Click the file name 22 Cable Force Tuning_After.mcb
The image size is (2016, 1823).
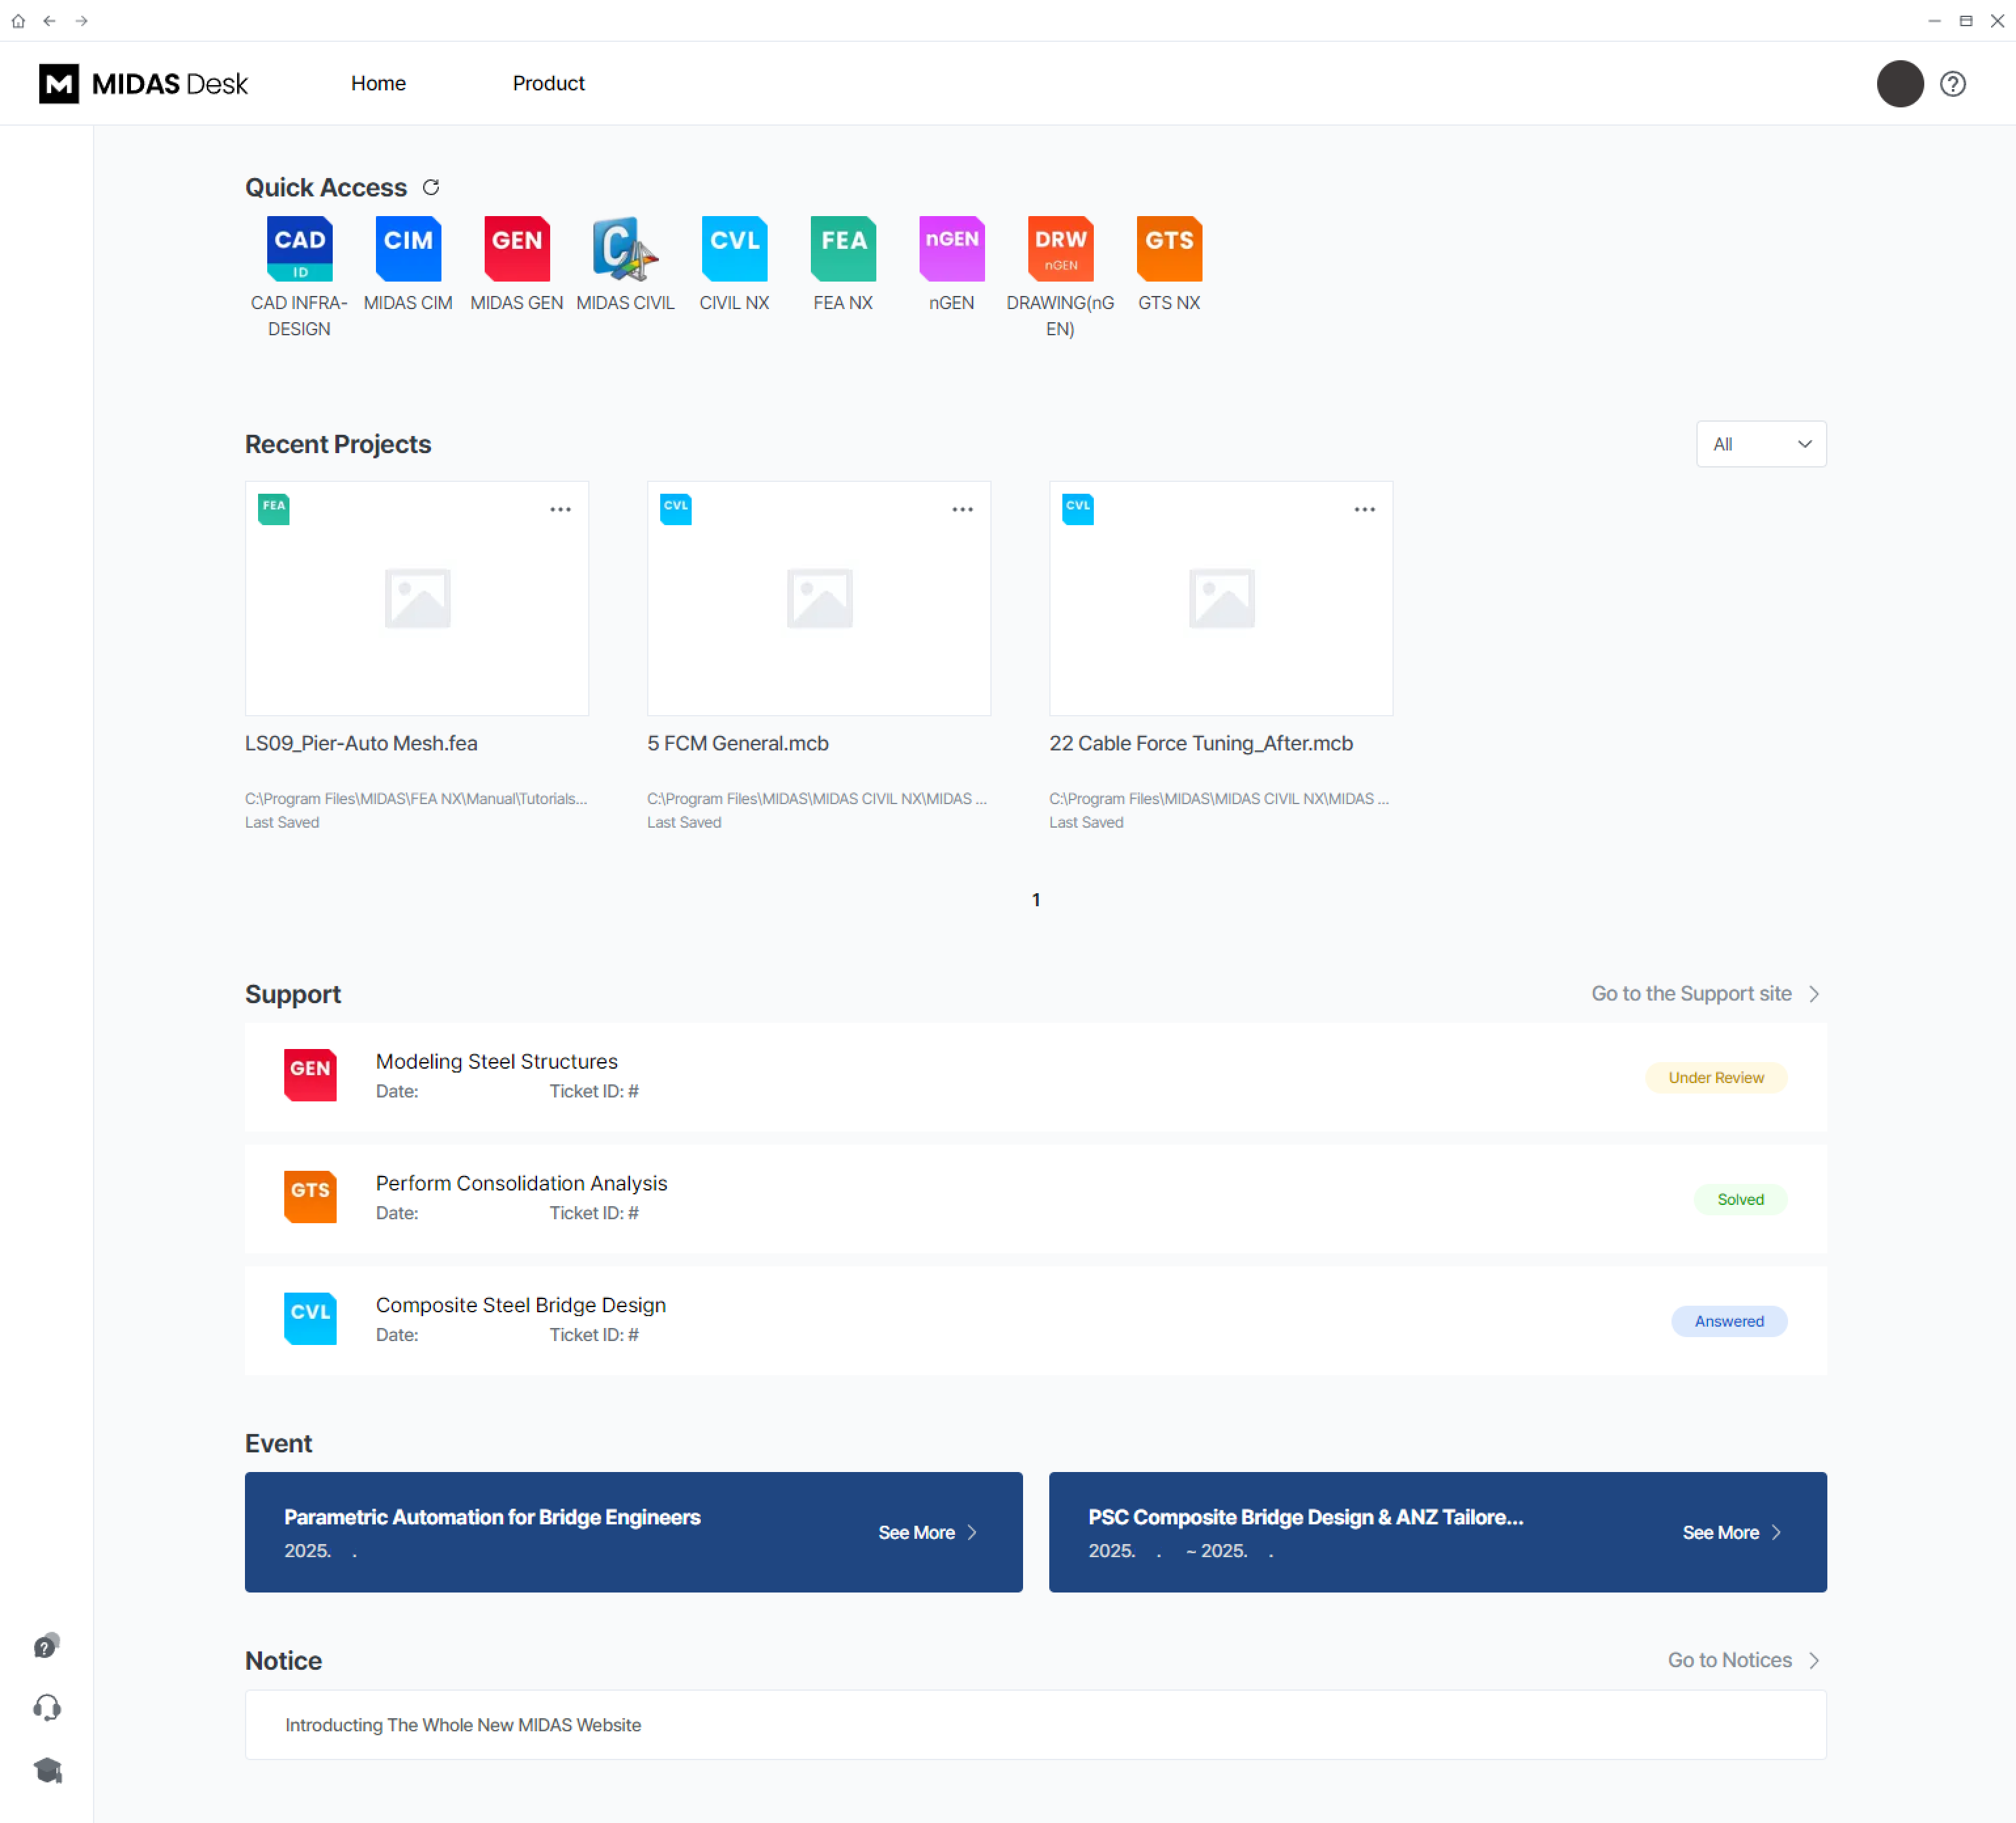pyautogui.click(x=1200, y=743)
